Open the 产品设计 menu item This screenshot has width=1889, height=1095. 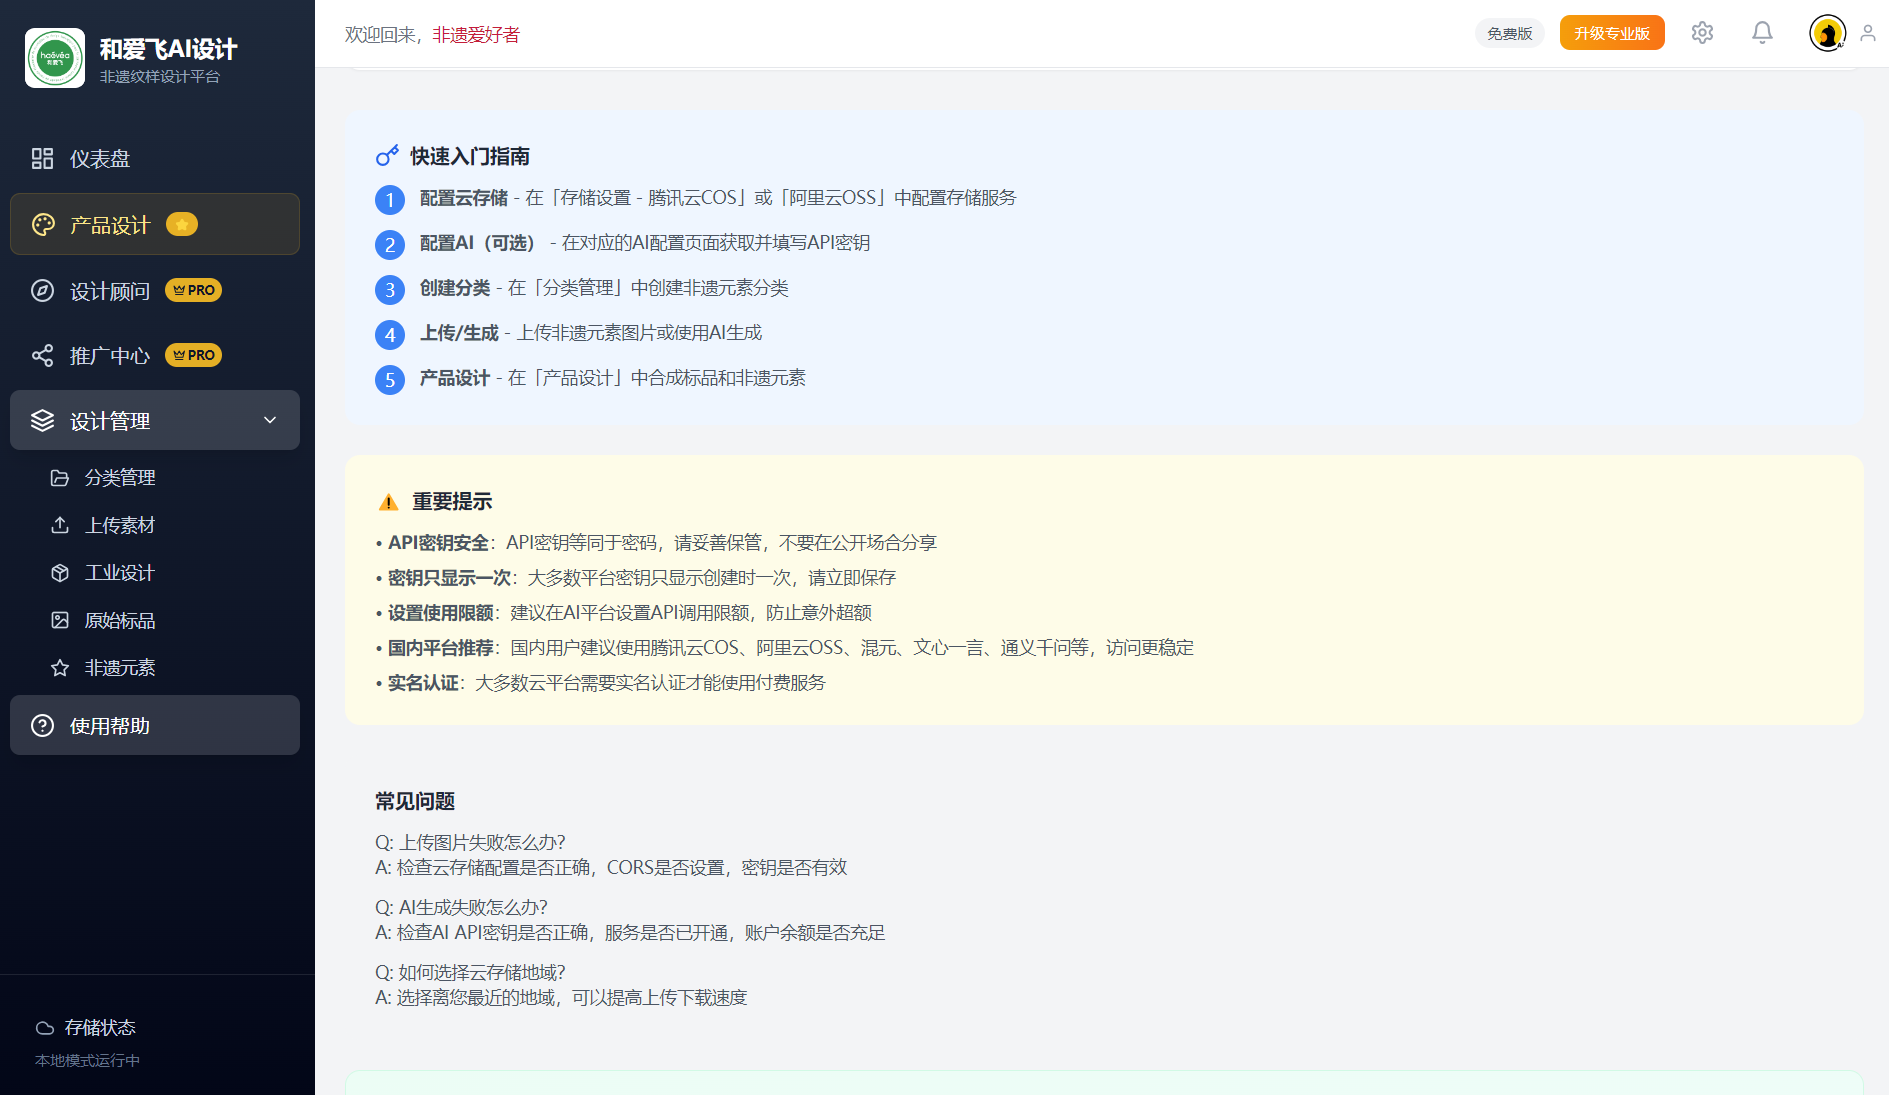(x=155, y=224)
